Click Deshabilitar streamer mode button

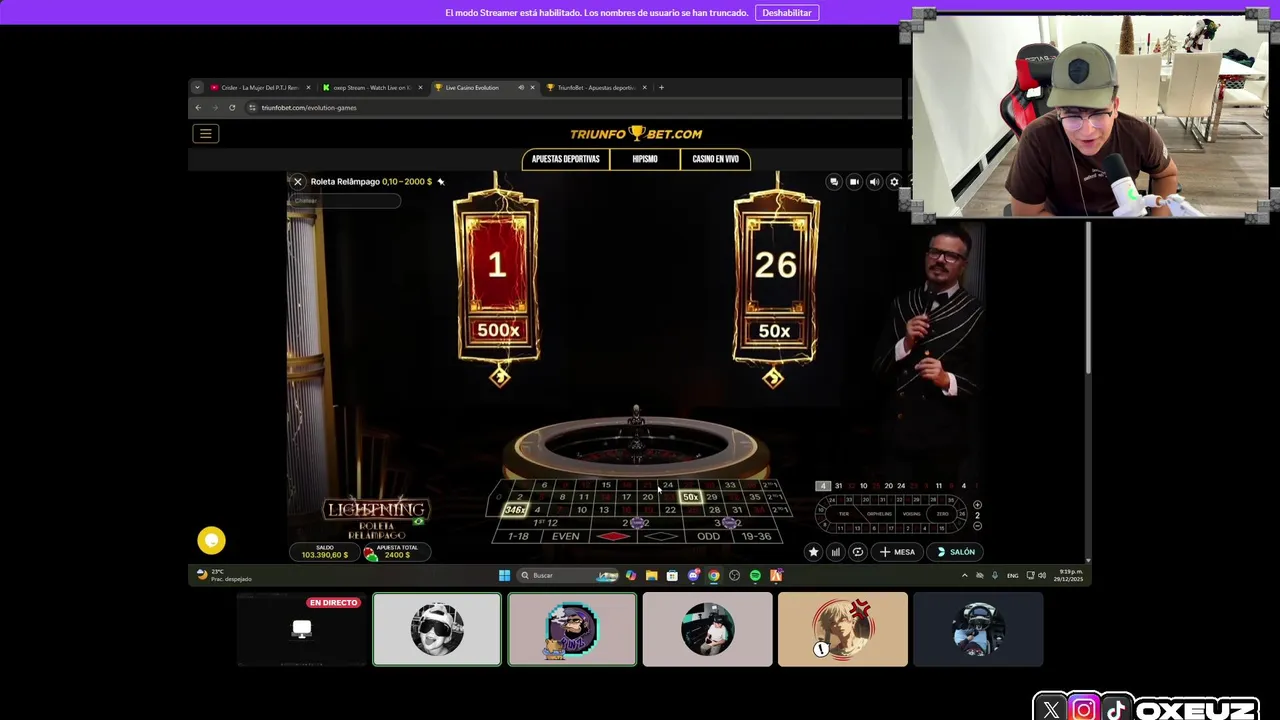(x=787, y=13)
